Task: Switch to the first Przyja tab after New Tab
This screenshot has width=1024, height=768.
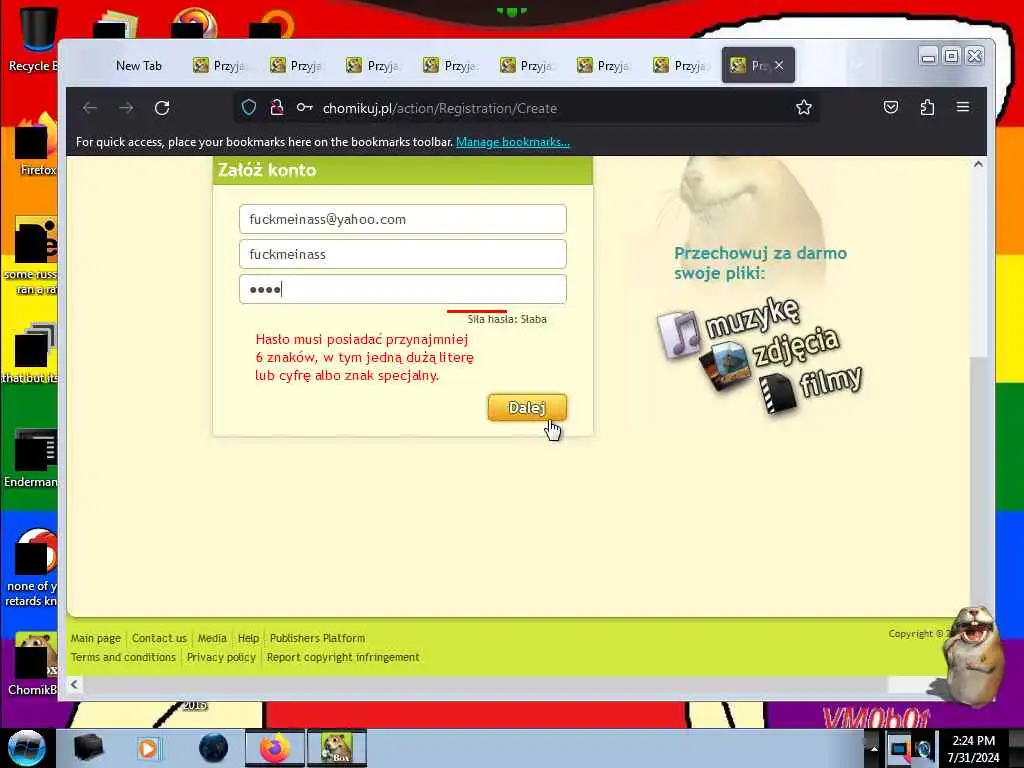Action: (218, 65)
